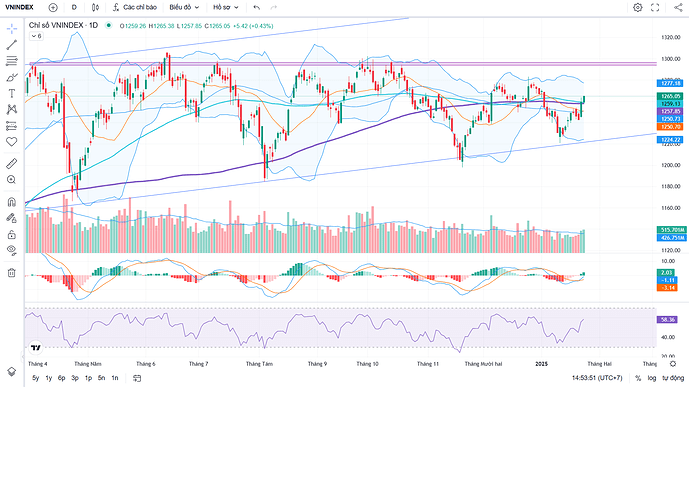Open Các chỉ báo indicators button
Image resolution: width=689 pixels, height=499 pixels.
pyautogui.click(x=138, y=7)
